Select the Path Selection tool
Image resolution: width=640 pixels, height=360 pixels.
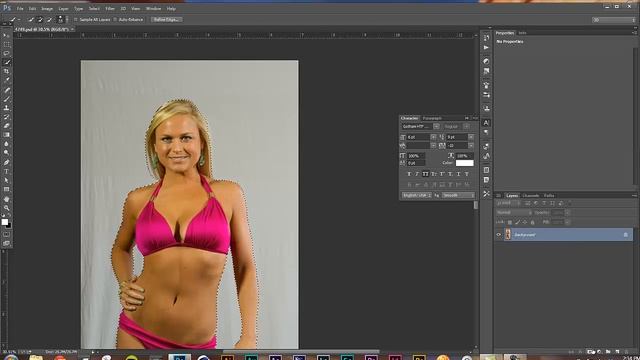(x=7, y=180)
